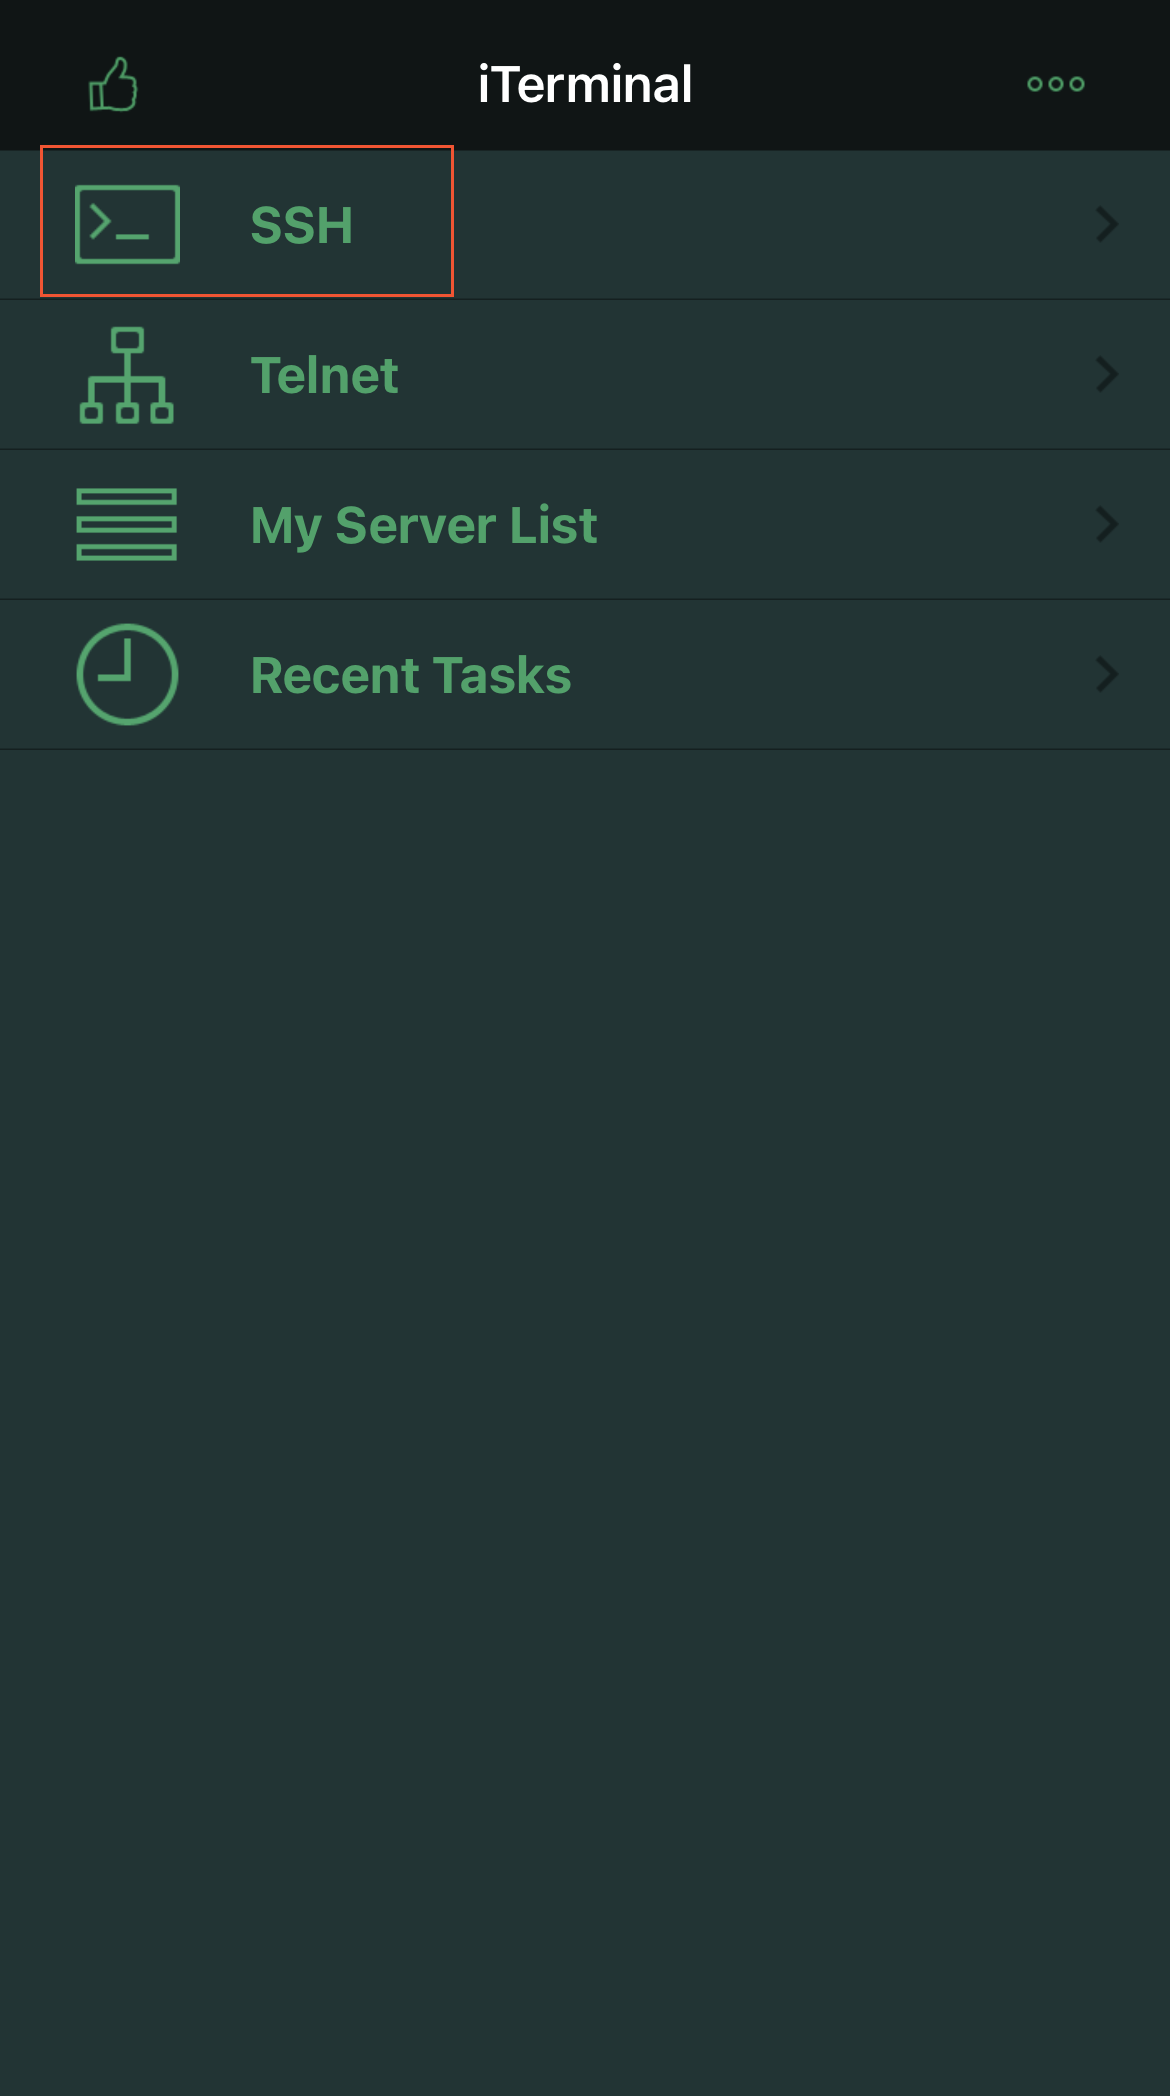Select Recent Tasks text
This screenshot has height=2096, width=1170.
click(x=411, y=675)
